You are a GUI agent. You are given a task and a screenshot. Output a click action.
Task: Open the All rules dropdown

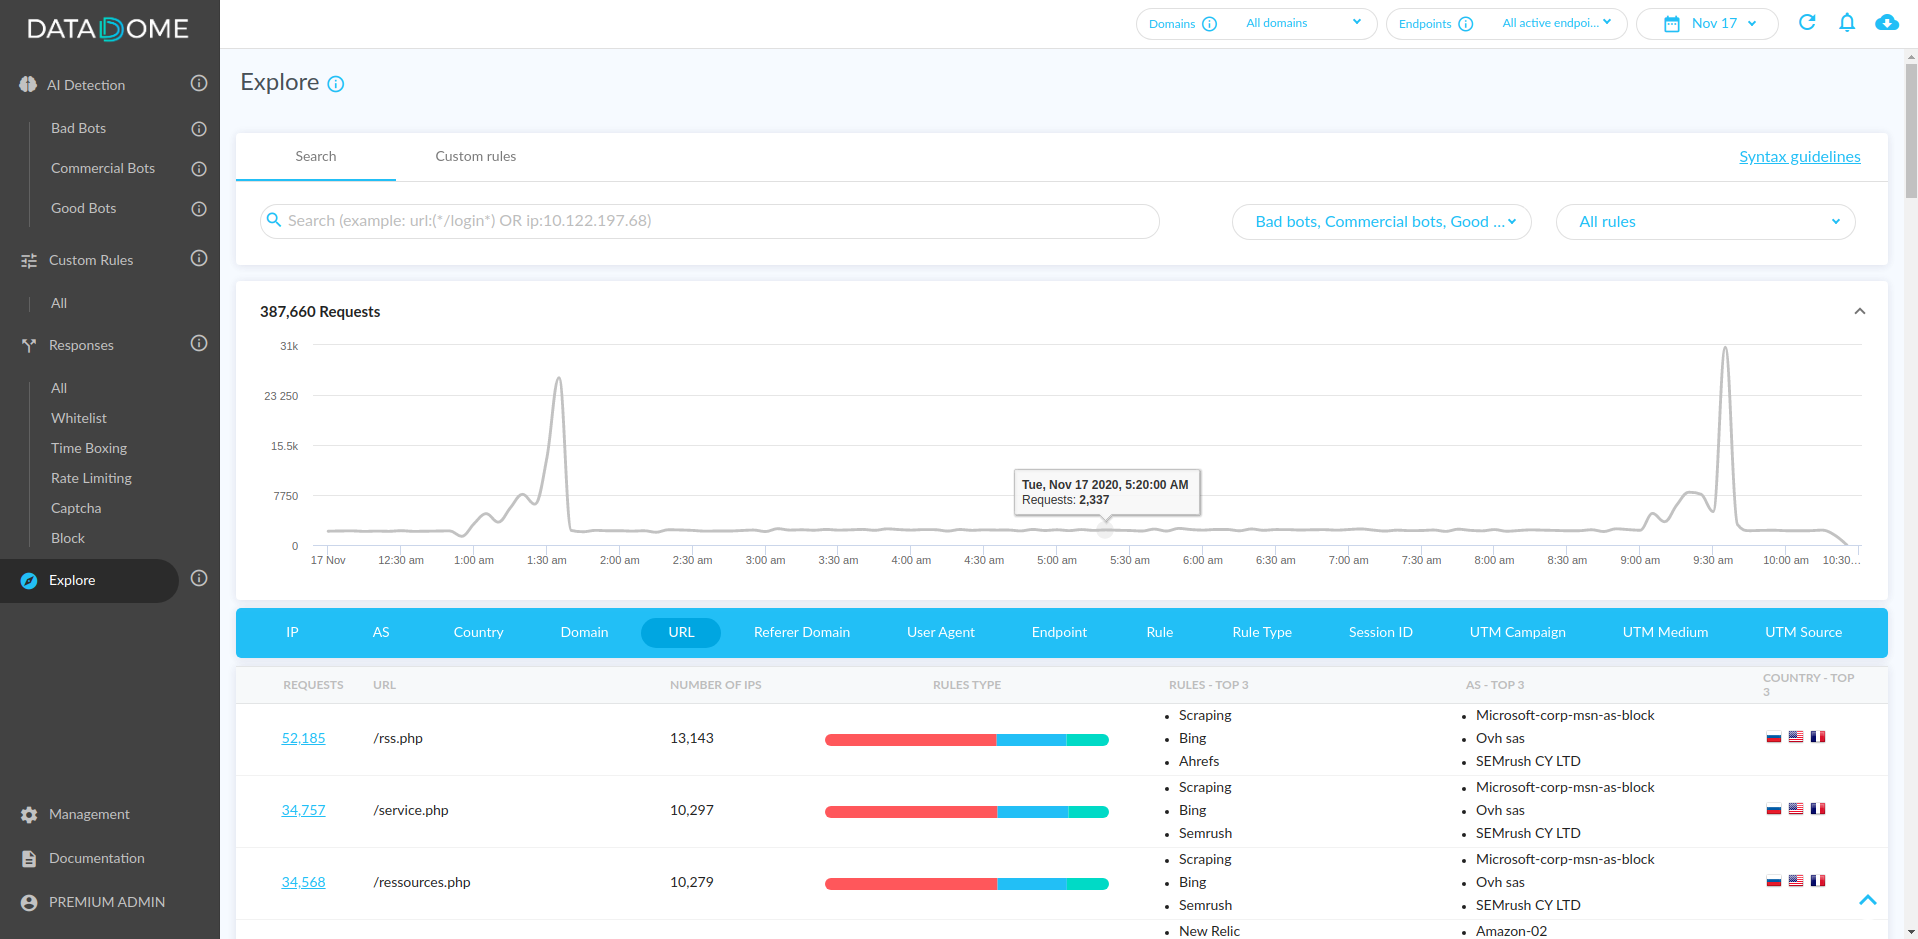click(x=1706, y=222)
